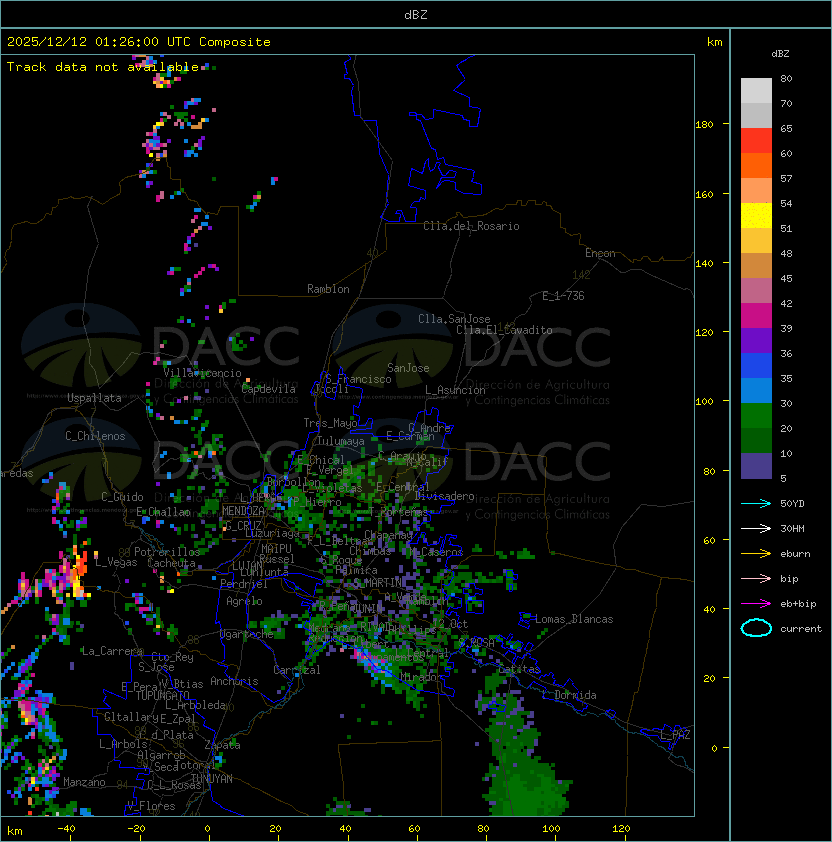The width and height of the screenshot is (832, 842).
Task: Click the 'E_1-736' map label
Action: click(x=563, y=296)
